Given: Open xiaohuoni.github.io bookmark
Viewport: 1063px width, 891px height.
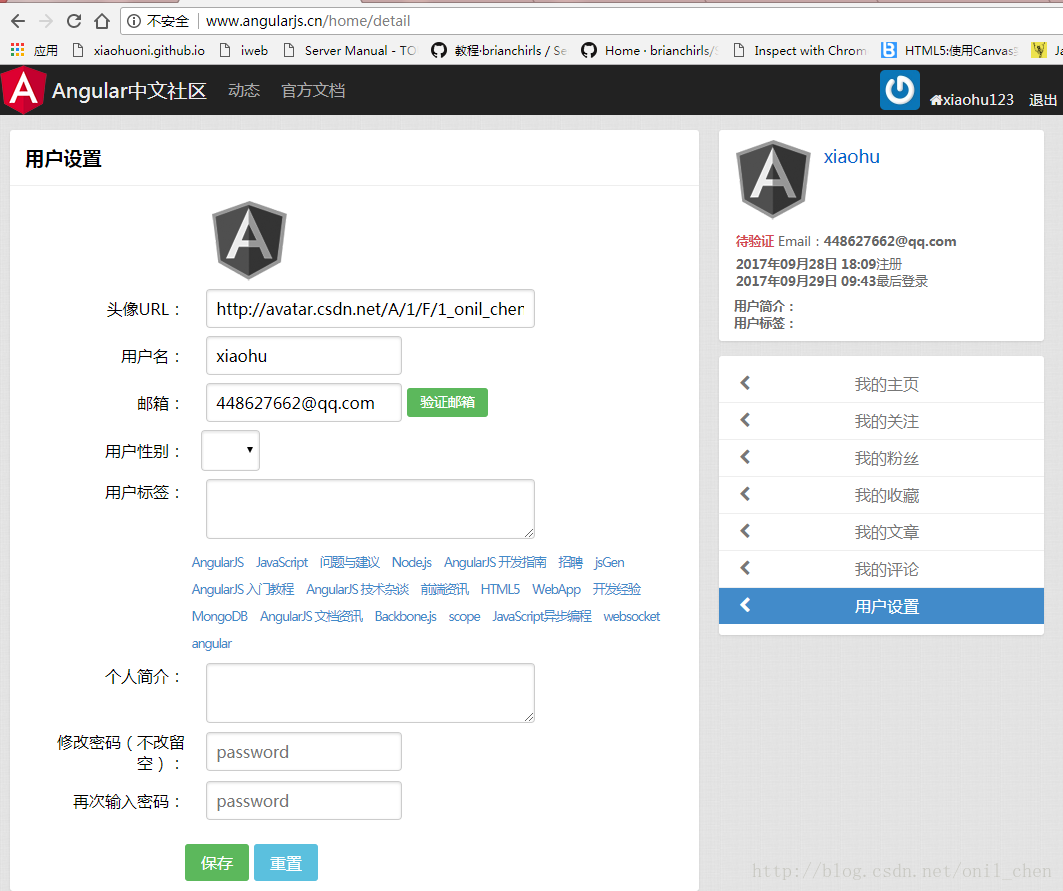Looking at the screenshot, I should click(139, 50).
